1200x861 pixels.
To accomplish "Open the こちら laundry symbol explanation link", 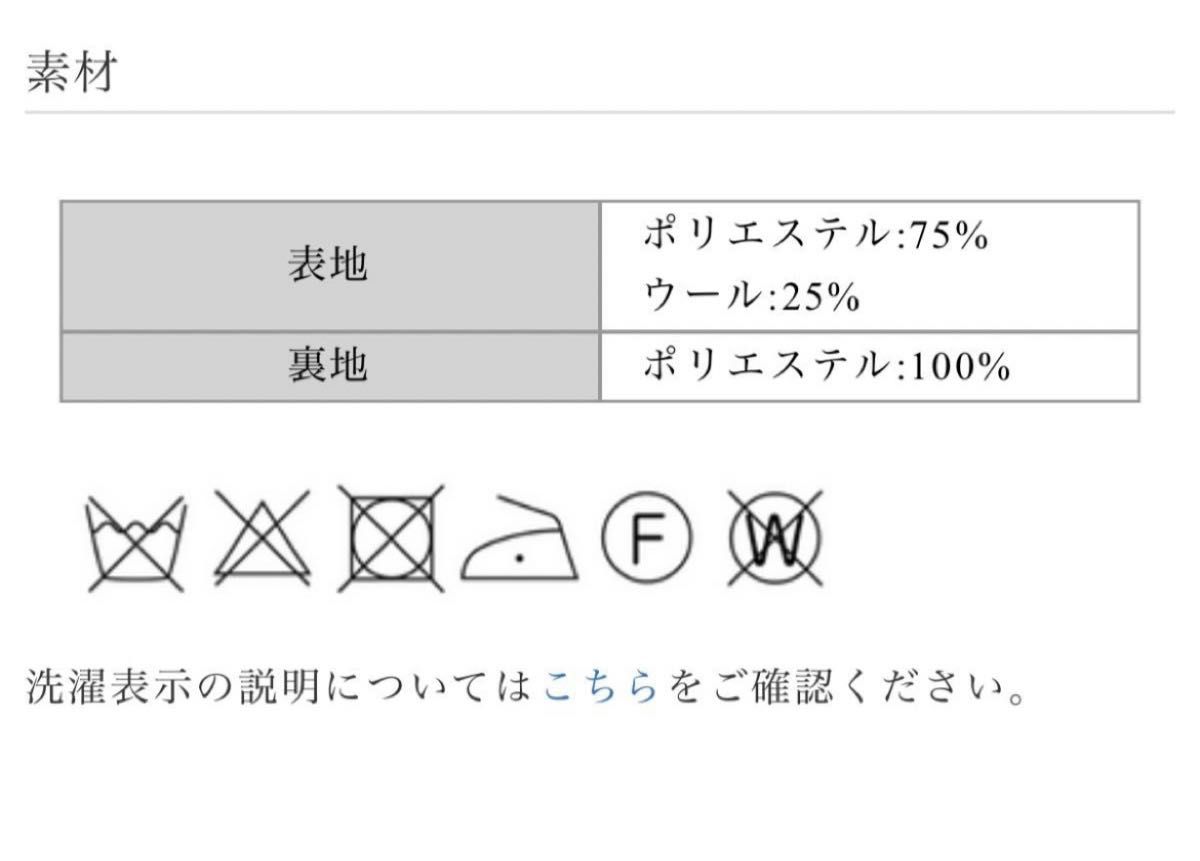I will click(x=602, y=689).
